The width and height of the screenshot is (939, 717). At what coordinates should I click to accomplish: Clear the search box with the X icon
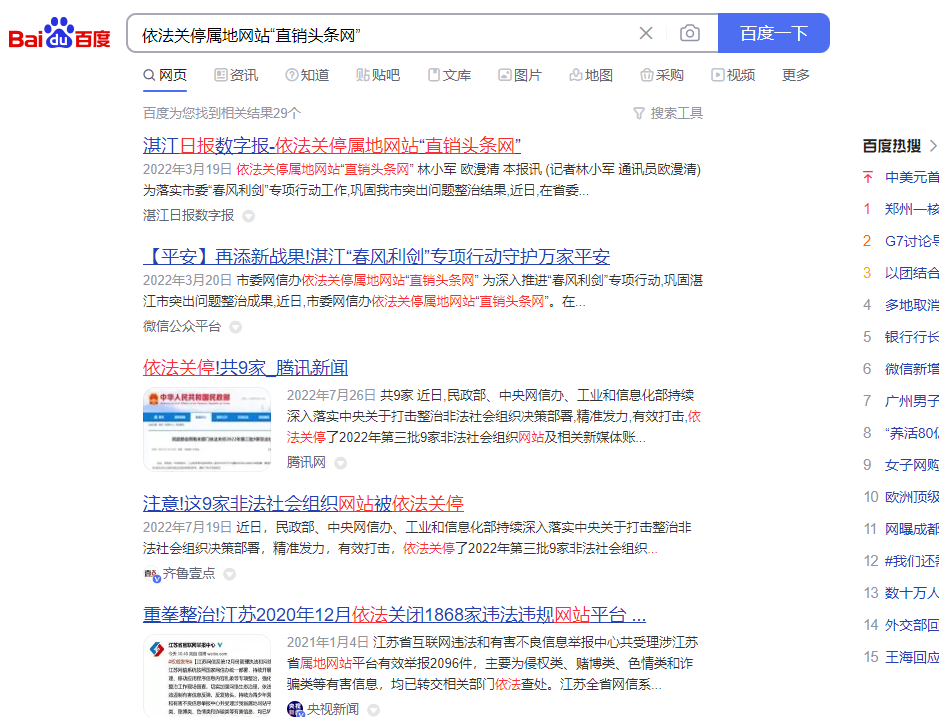(646, 34)
